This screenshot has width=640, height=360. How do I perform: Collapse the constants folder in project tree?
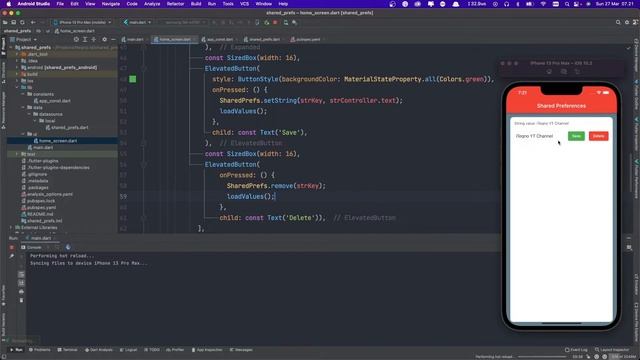point(23,94)
